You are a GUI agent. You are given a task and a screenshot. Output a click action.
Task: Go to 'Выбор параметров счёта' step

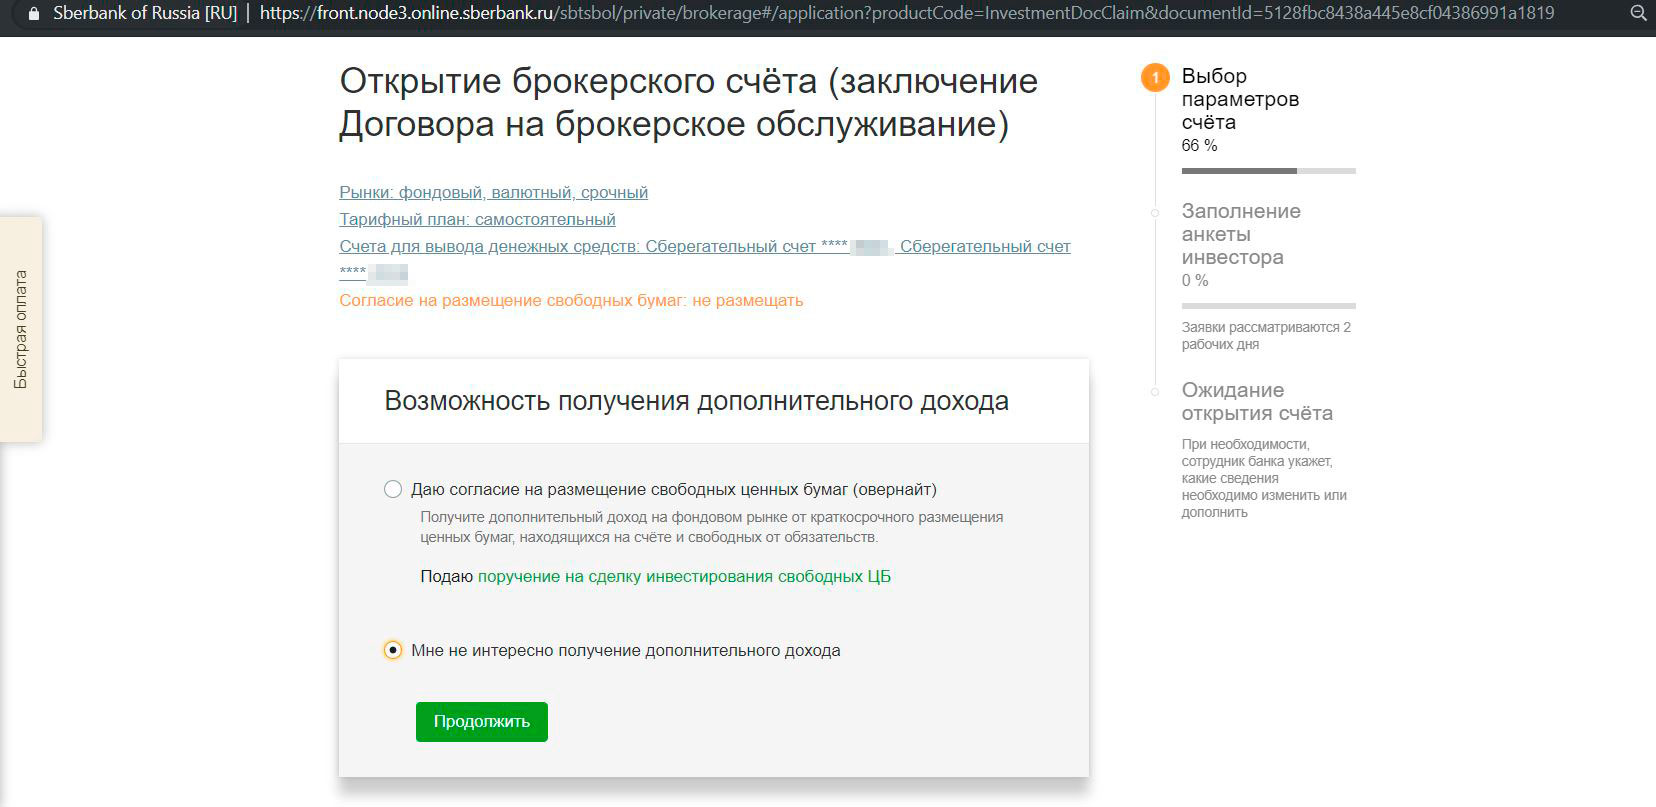coord(1240,99)
